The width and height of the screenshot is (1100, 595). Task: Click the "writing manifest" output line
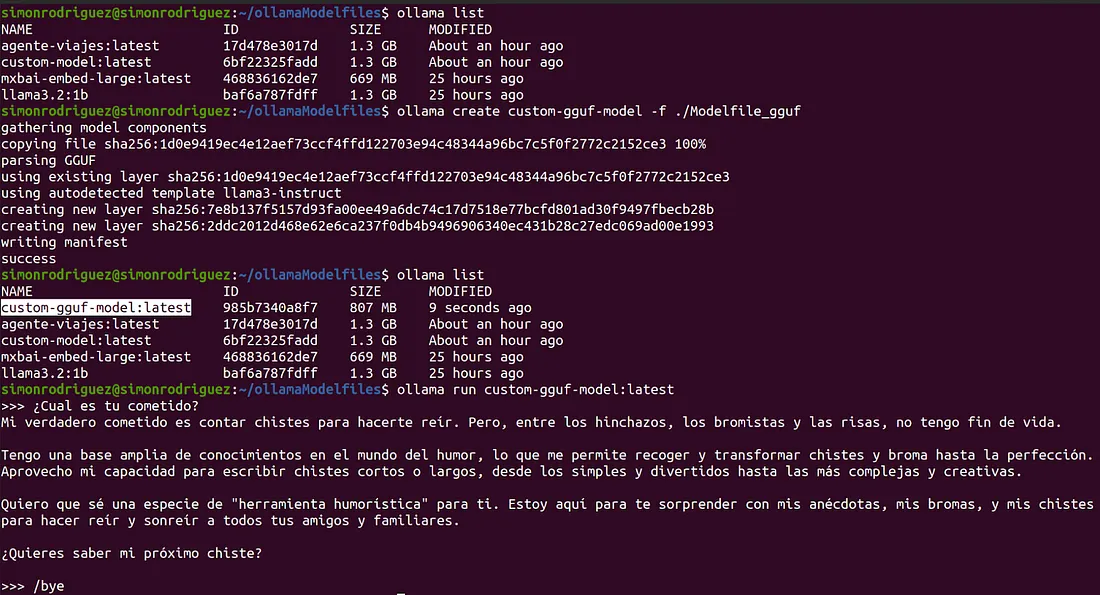pyautogui.click(x=64, y=242)
